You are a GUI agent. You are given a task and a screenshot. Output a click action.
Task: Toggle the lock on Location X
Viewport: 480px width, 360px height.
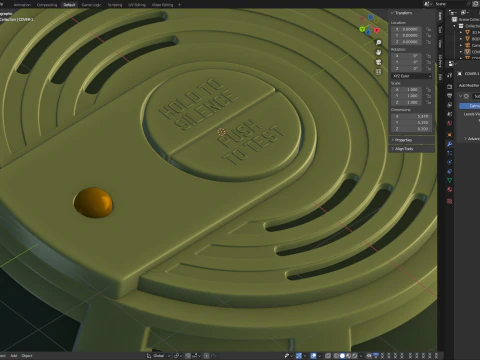click(428, 29)
